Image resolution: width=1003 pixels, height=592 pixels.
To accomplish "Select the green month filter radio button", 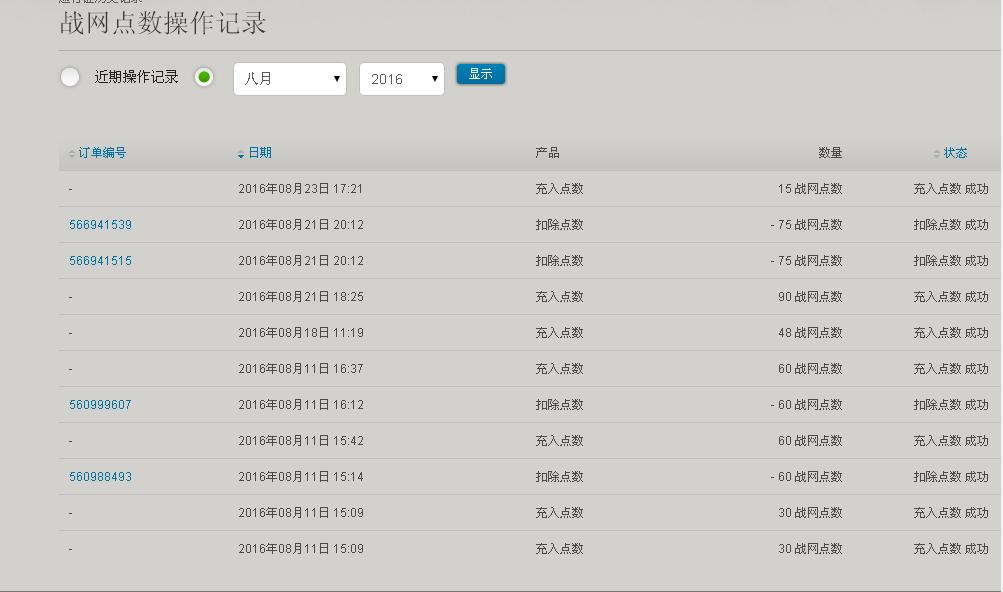I will [204, 77].
